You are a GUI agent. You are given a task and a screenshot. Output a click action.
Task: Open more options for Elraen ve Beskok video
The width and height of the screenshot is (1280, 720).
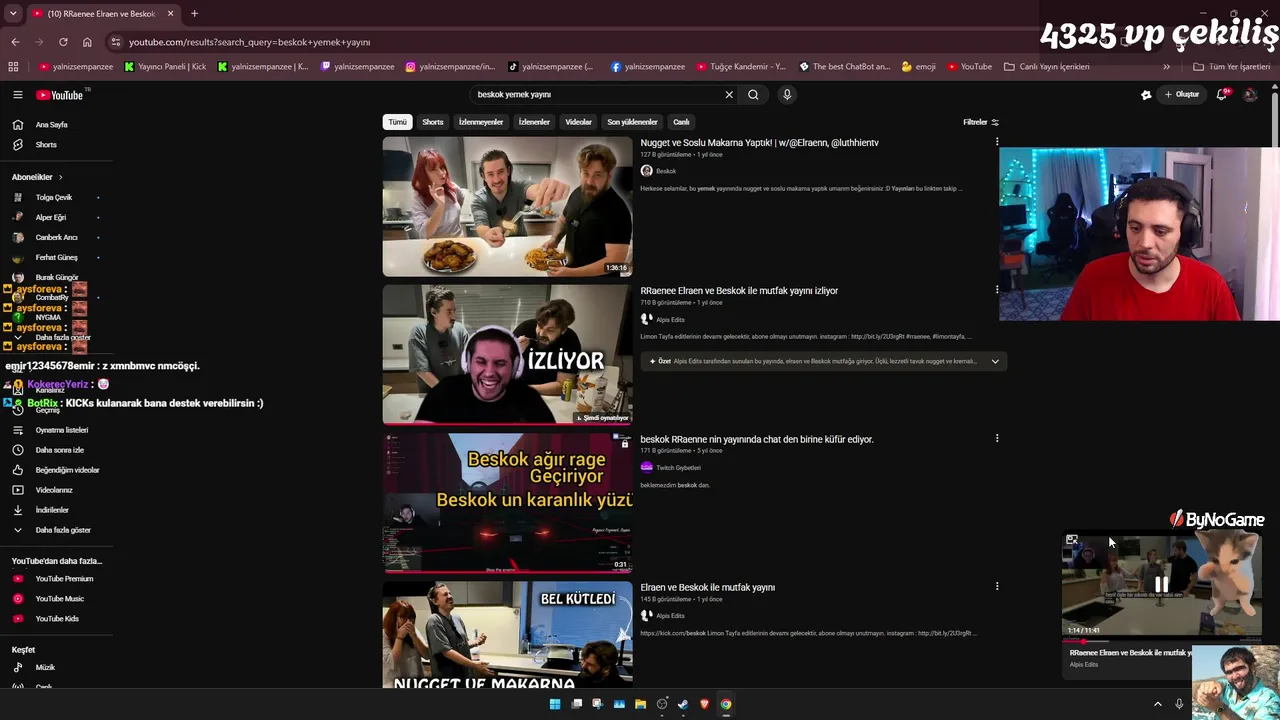pos(997,586)
